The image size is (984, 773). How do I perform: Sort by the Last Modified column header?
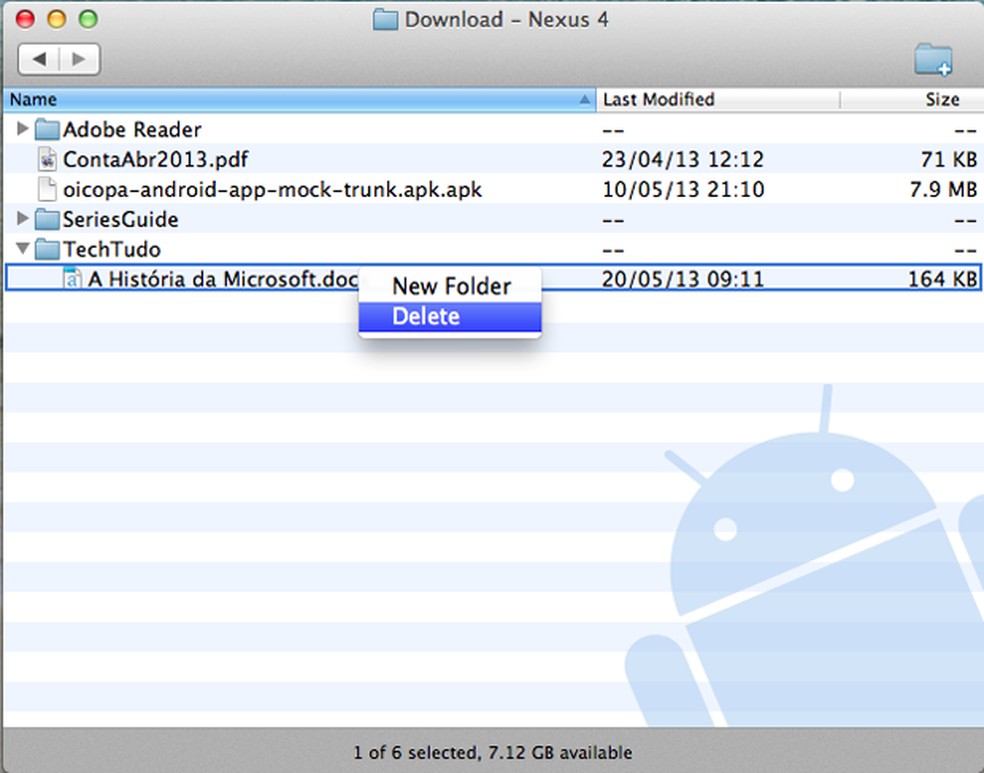718,100
